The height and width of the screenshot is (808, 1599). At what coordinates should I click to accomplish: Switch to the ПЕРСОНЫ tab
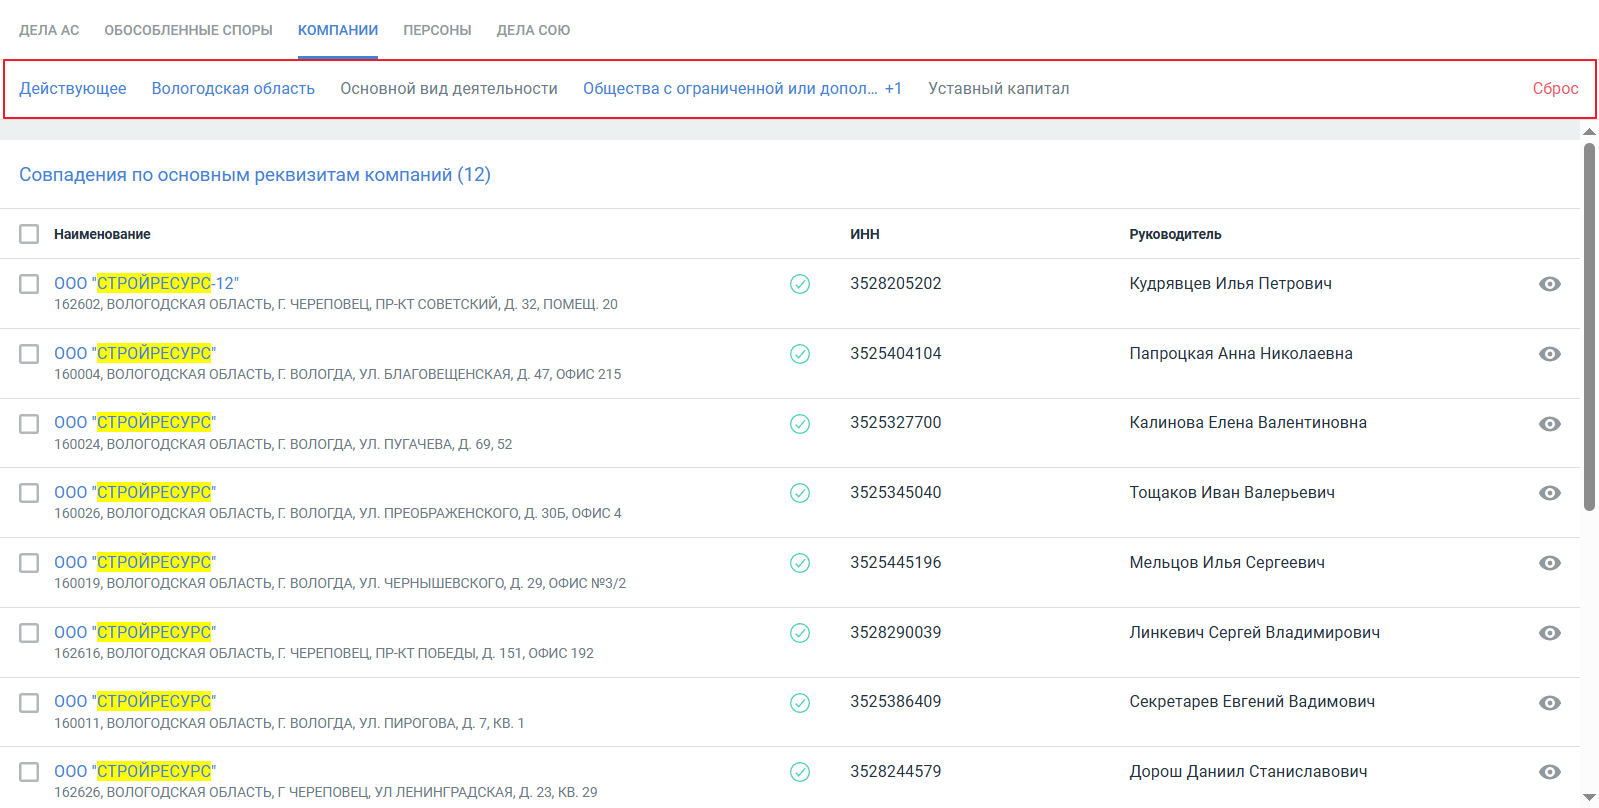[437, 30]
